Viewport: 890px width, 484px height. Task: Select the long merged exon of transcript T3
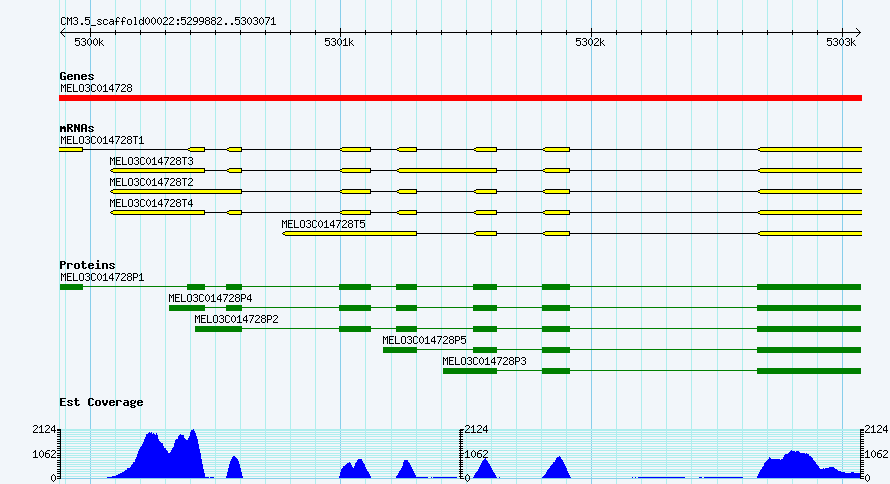coord(447,170)
